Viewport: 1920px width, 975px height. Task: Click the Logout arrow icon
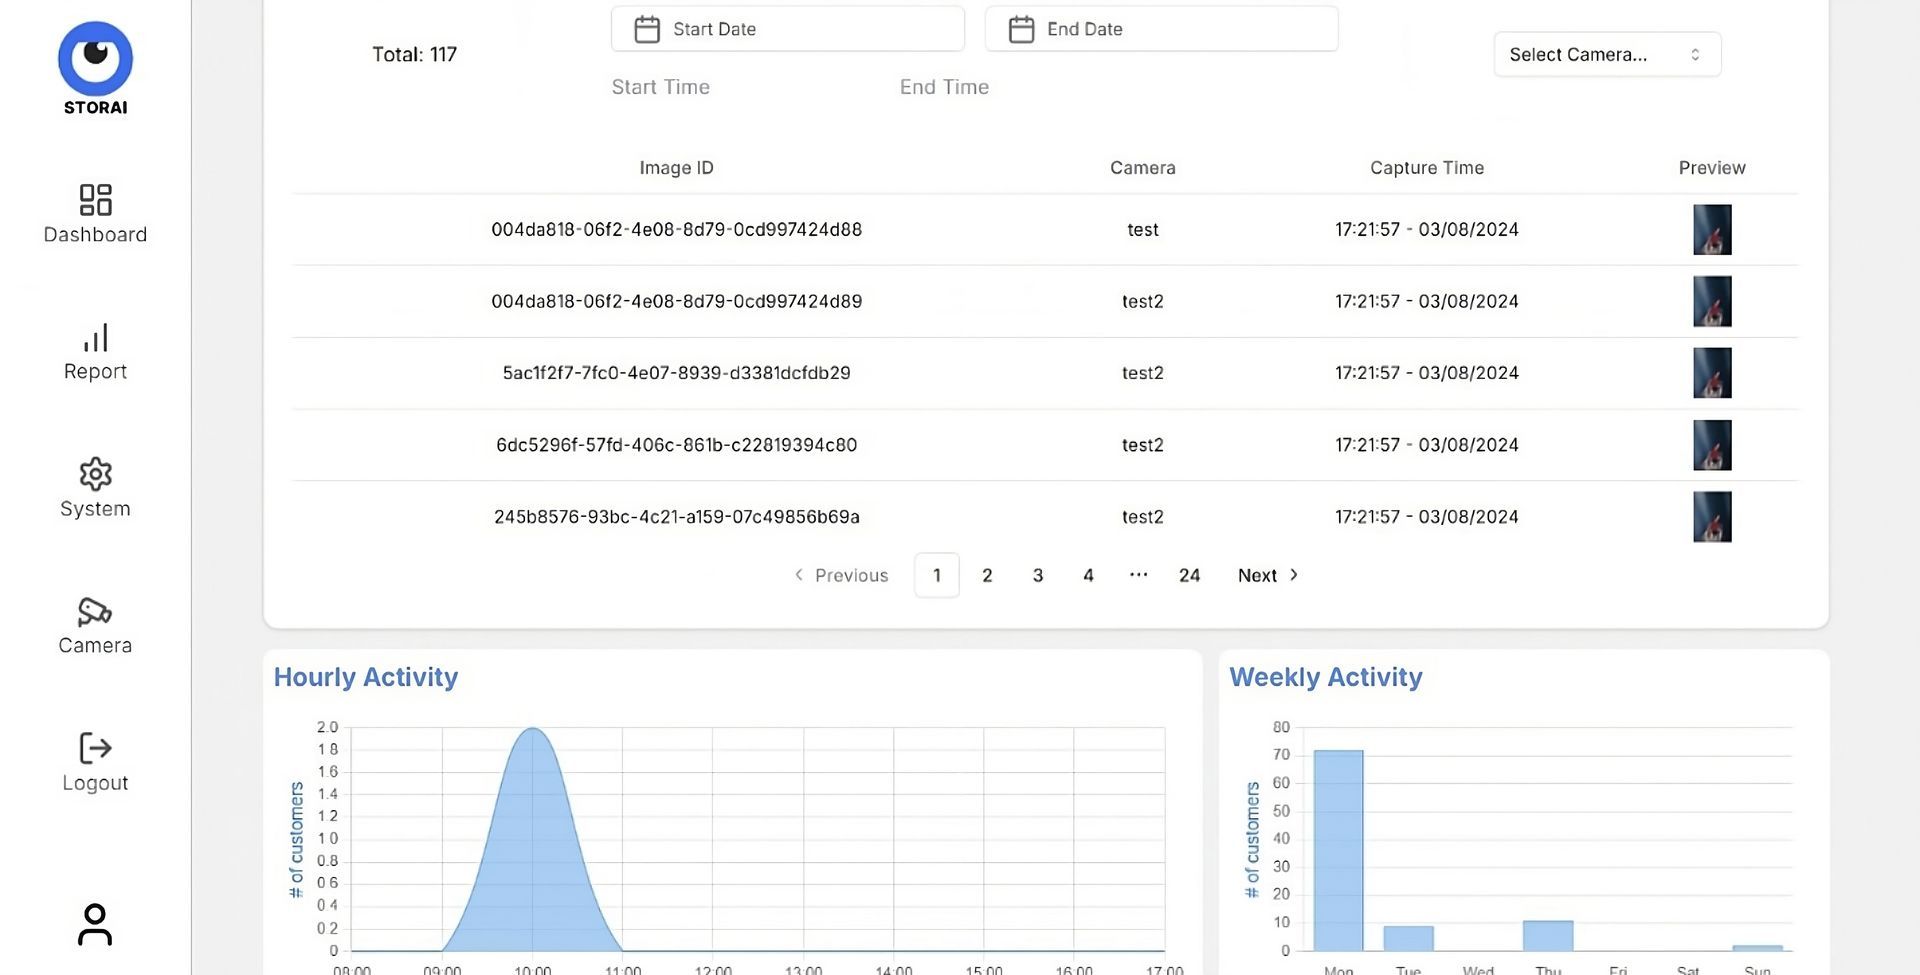point(95,748)
